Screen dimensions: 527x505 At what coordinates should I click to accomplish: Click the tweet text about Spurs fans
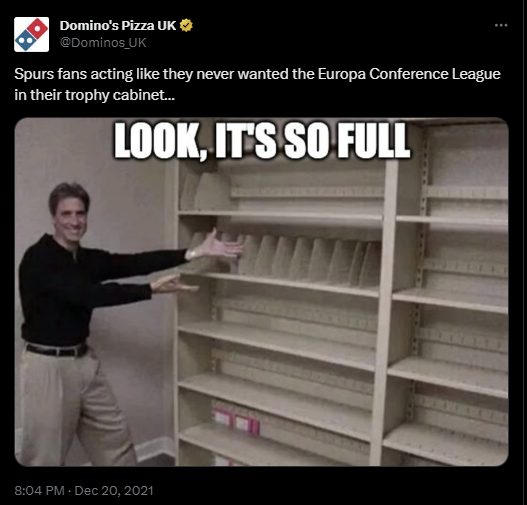point(257,84)
